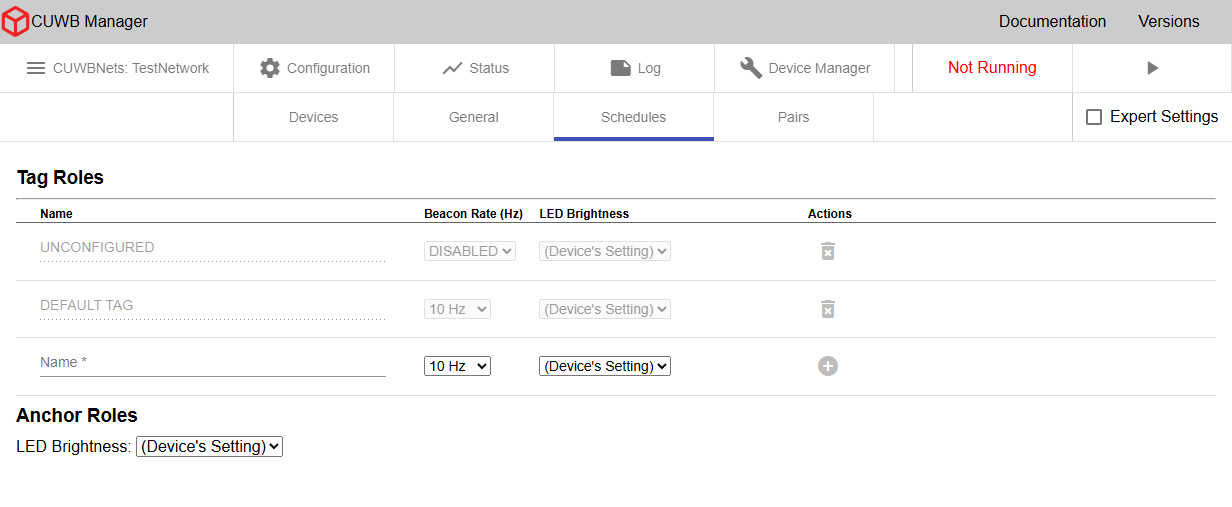The height and width of the screenshot is (507, 1232).
Task: Enable the Expert Settings checkbox
Action: [x=1094, y=117]
